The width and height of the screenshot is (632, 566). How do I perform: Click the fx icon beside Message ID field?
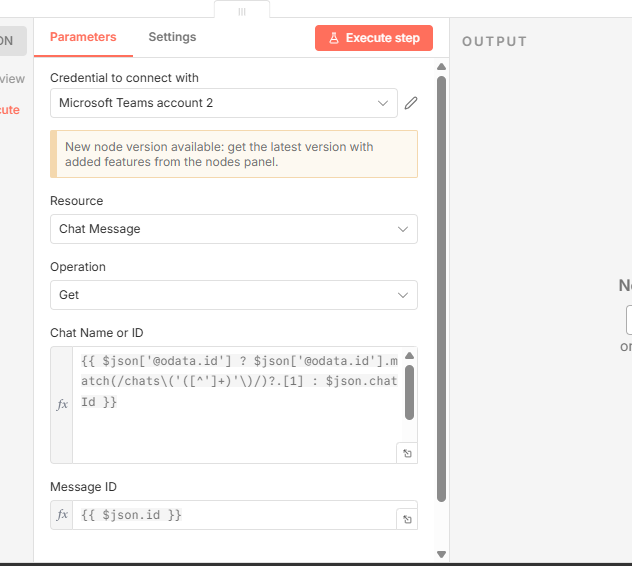[62, 515]
